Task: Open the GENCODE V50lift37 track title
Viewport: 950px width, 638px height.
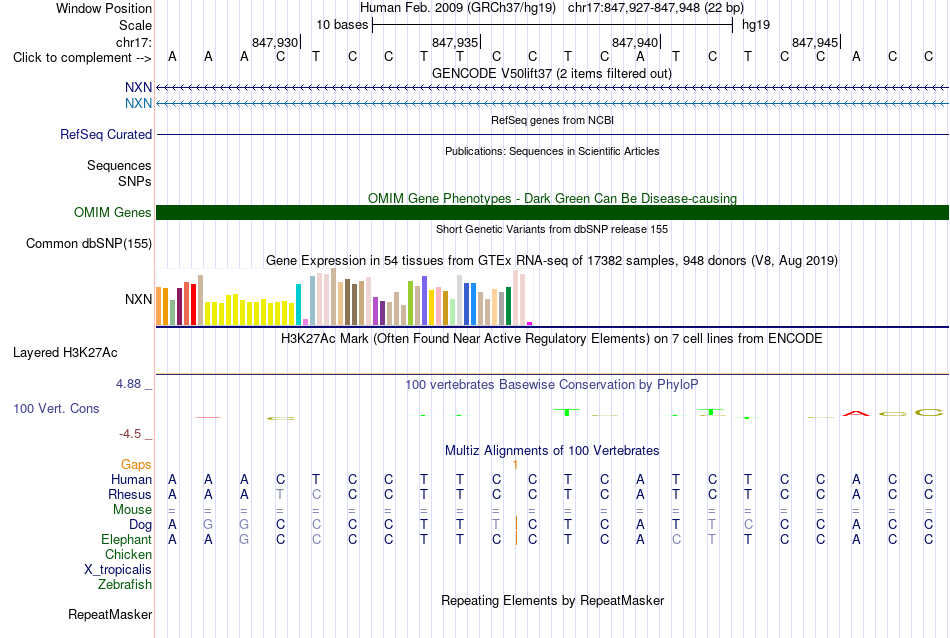Action: click(551, 74)
